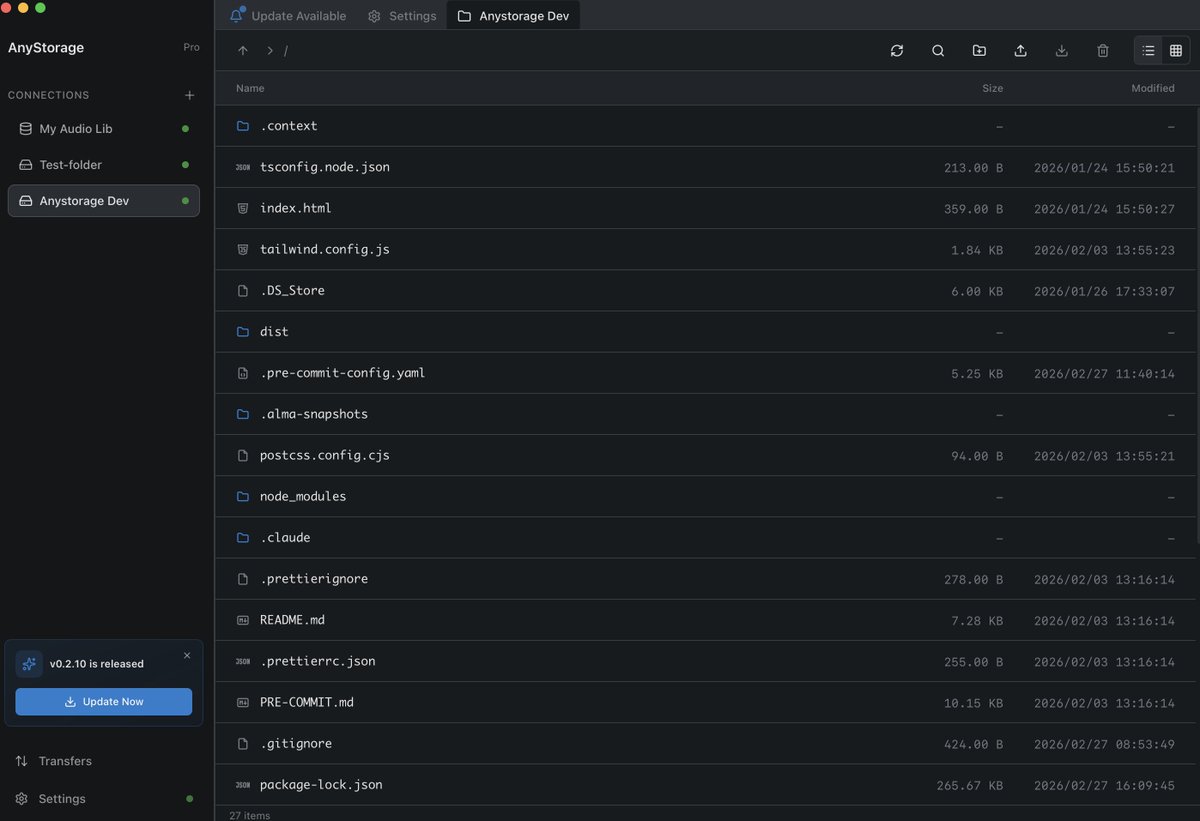The width and height of the screenshot is (1200, 821).
Task: Click the markdown icon for README.md
Action: [242, 620]
